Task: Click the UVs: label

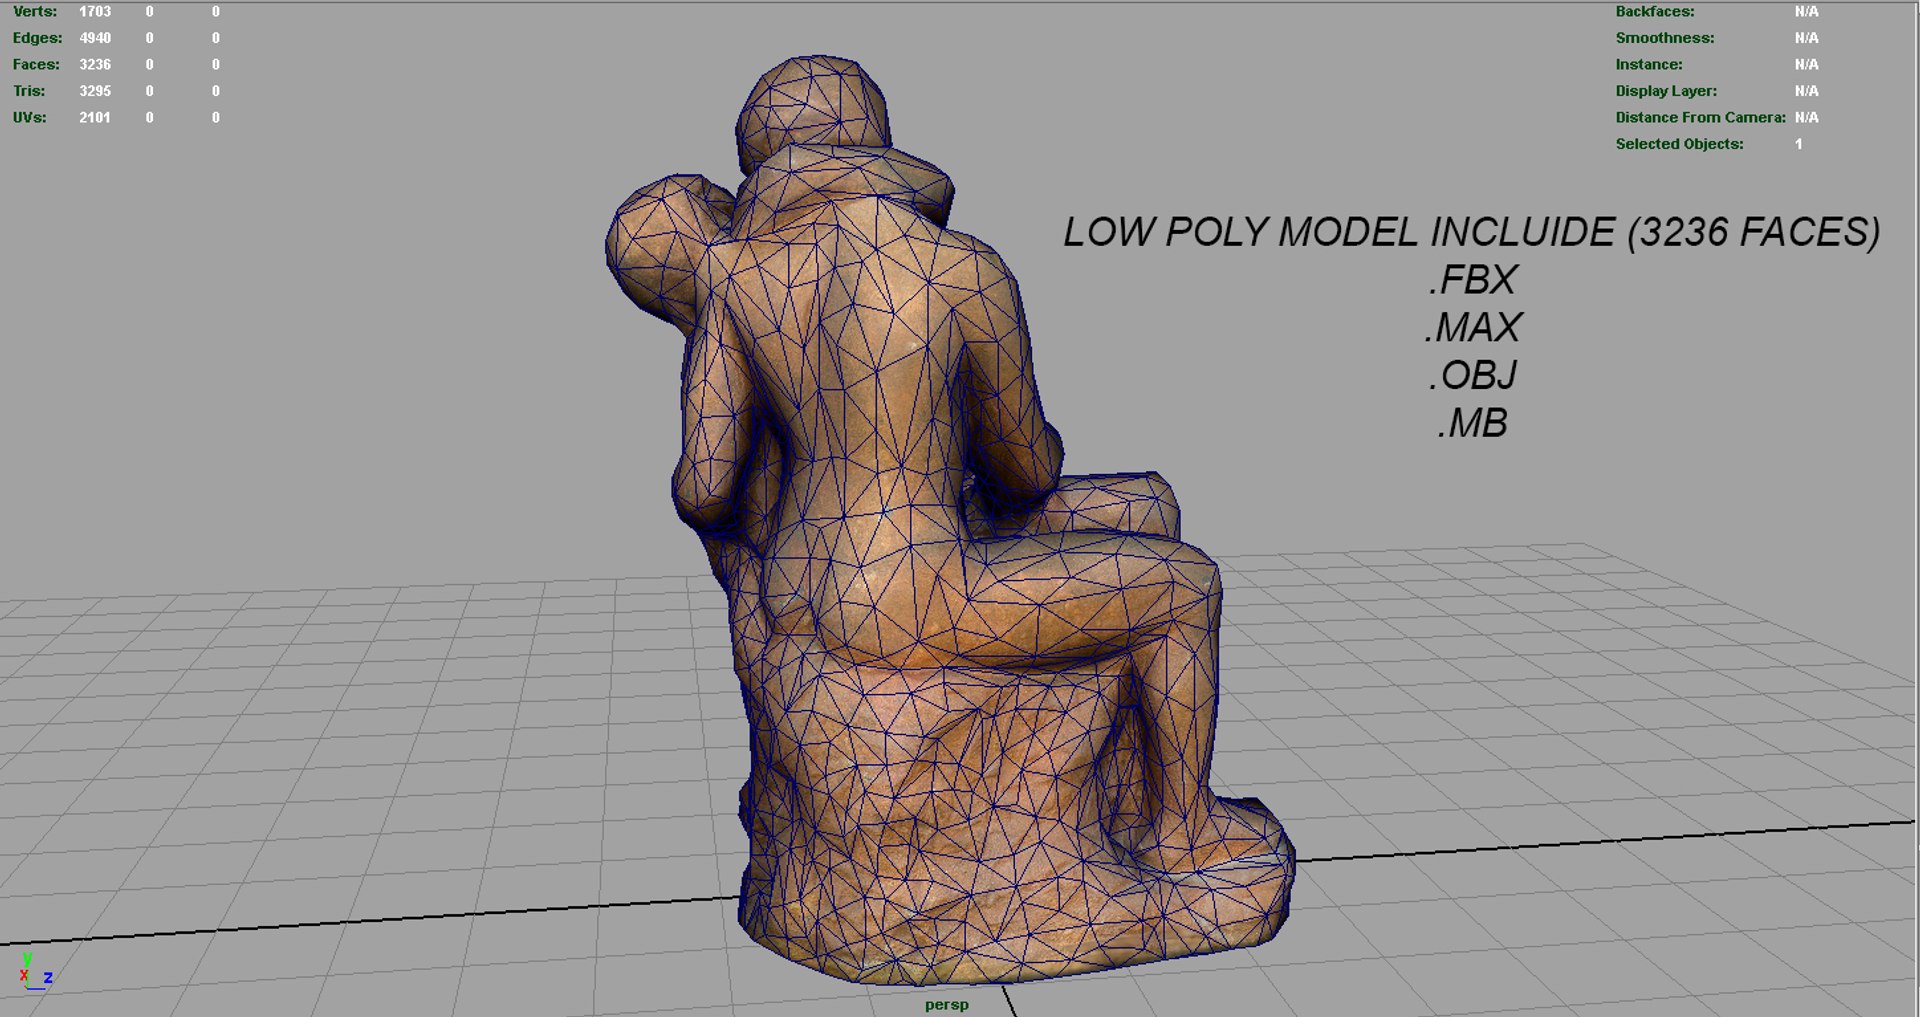Action: pyautogui.click(x=30, y=117)
